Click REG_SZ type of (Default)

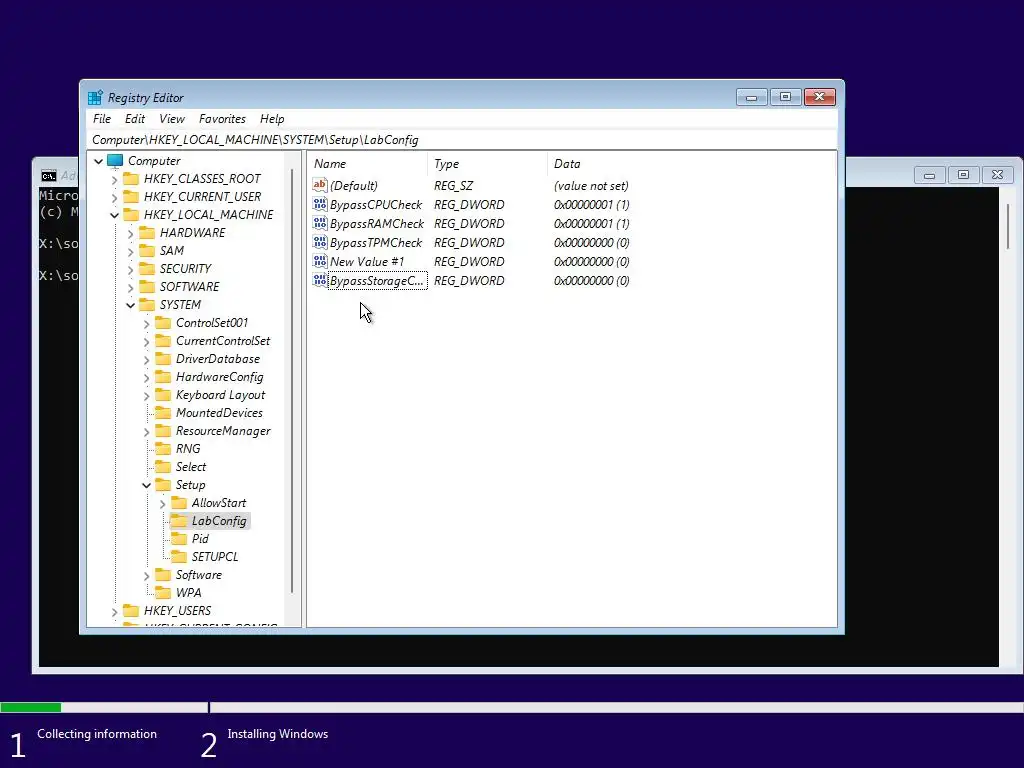453,185
